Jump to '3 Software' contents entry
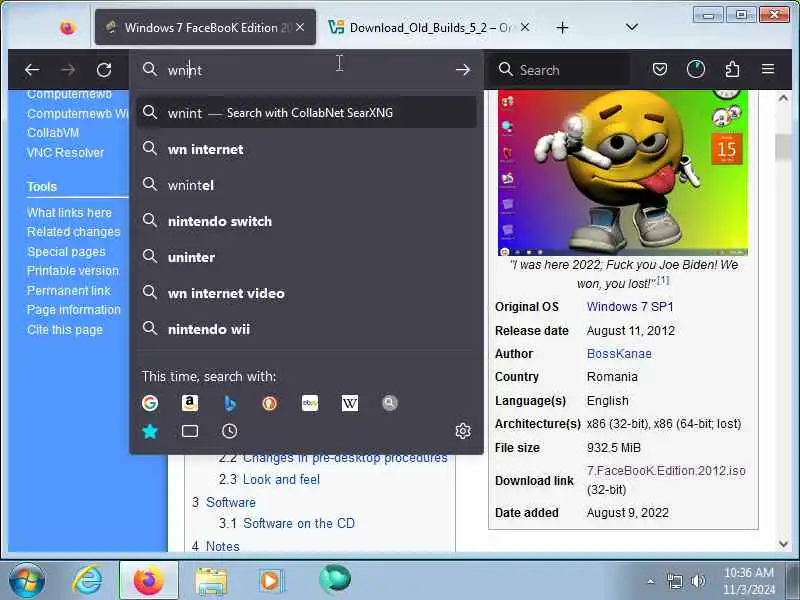800x600 pixels. (x=224, y=503)
